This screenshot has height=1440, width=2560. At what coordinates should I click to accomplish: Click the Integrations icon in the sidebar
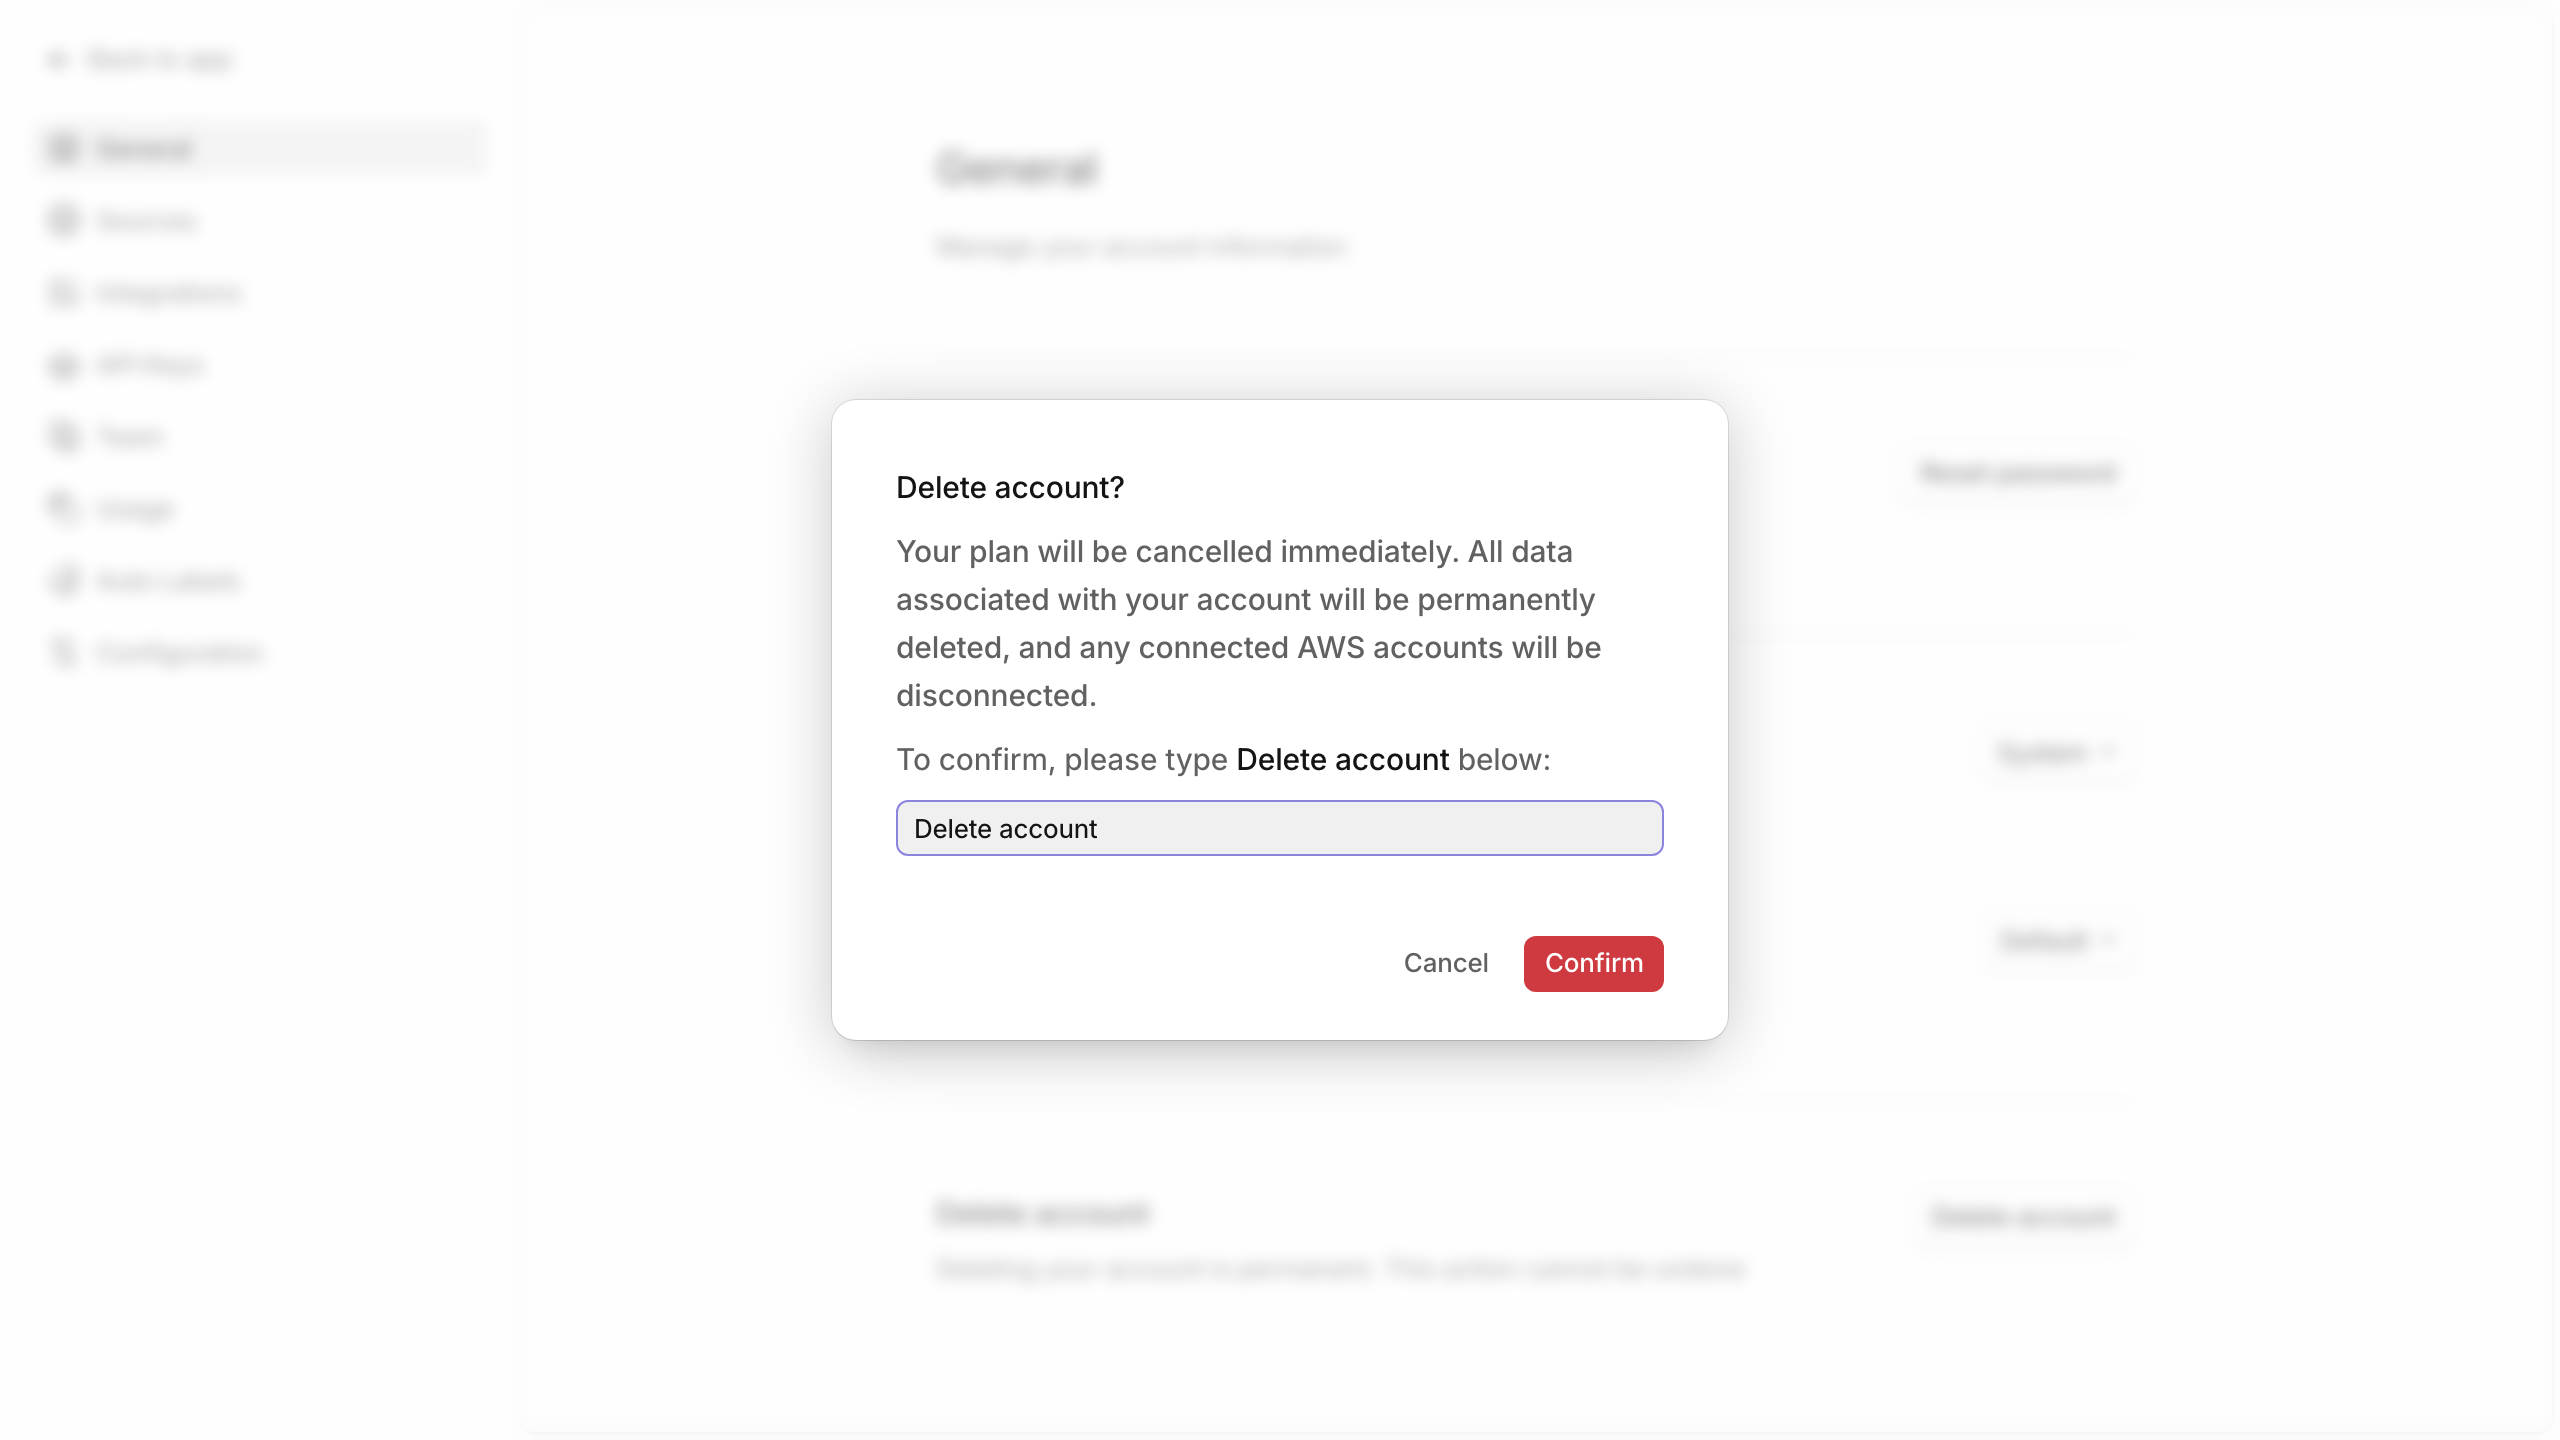(x=62, y=292)
